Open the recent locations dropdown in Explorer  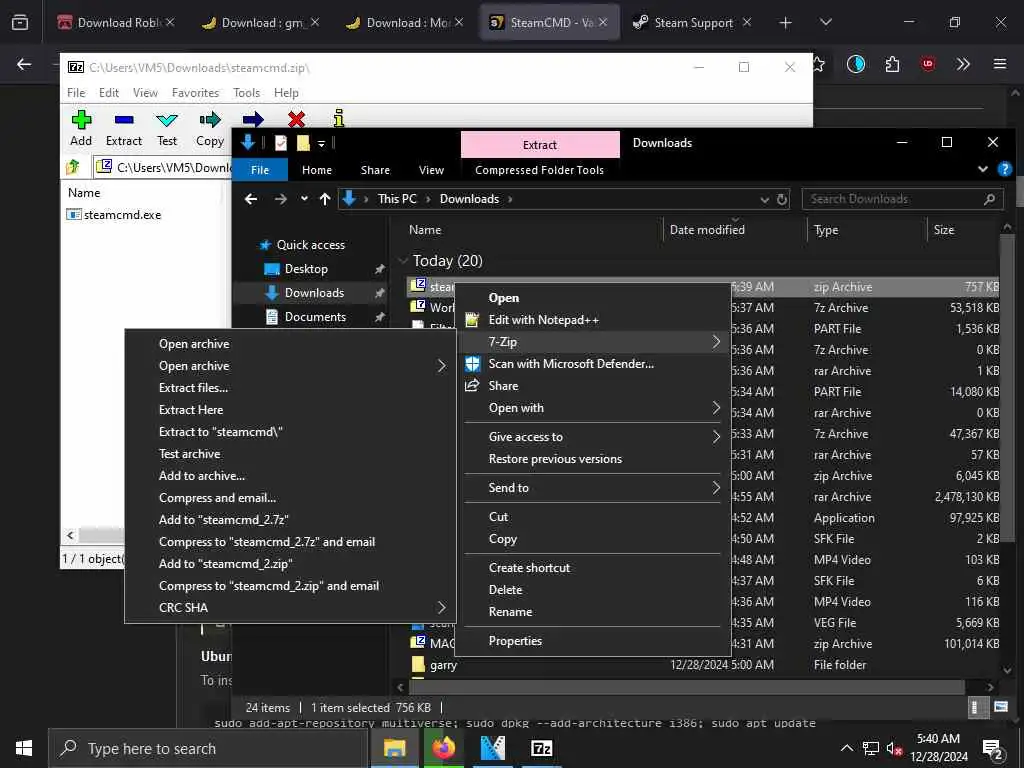coord(304,199)
